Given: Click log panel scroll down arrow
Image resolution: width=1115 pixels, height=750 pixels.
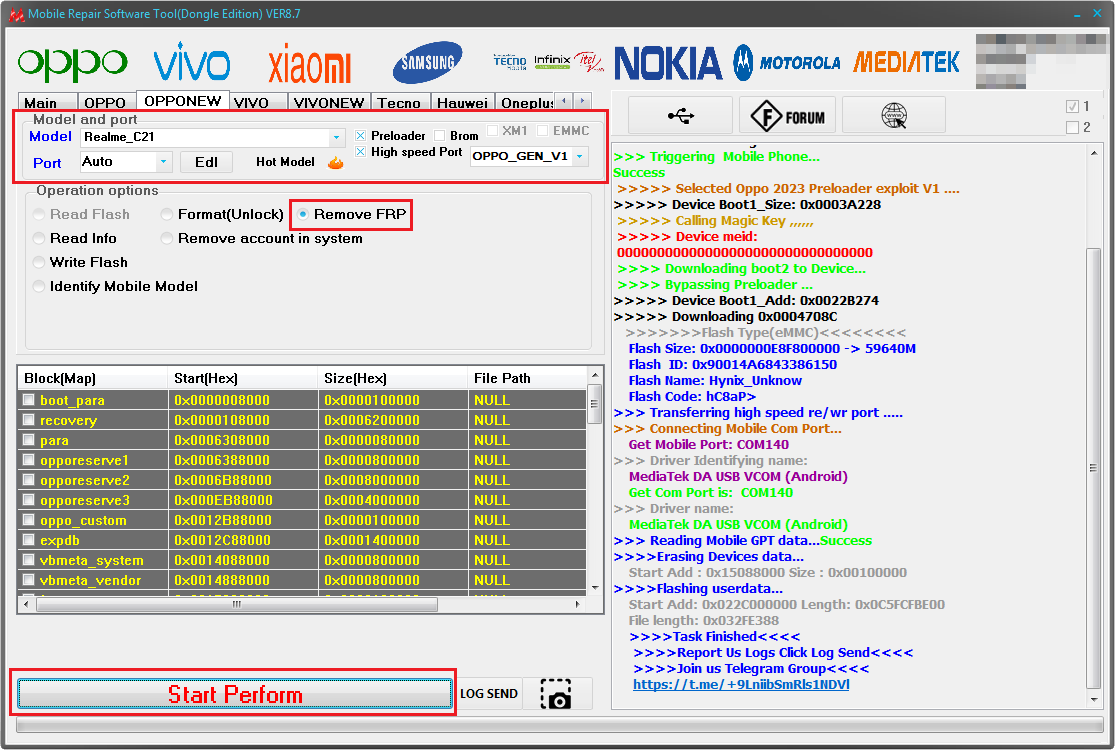Looking at the screenshot, I should [1094, 700].
